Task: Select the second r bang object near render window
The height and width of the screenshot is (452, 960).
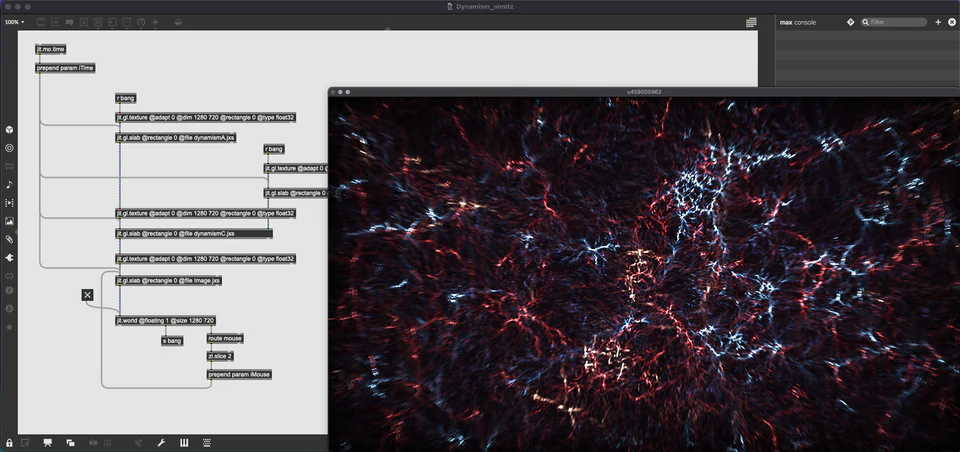Action: click(274, 149)
